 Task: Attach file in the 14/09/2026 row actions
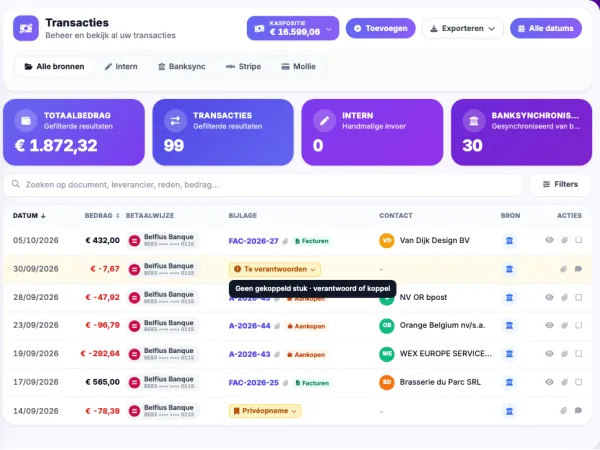pyautogui.click(x=563, y=411)
